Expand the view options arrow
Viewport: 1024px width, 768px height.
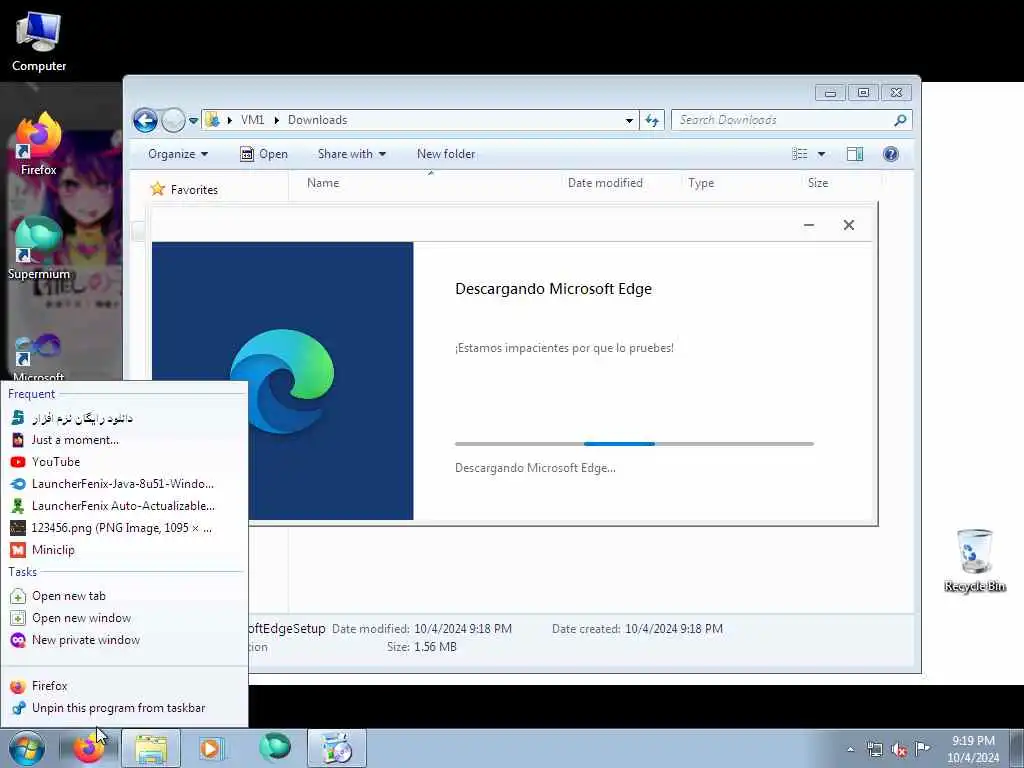pyautogui.click(x=822, y=154)
